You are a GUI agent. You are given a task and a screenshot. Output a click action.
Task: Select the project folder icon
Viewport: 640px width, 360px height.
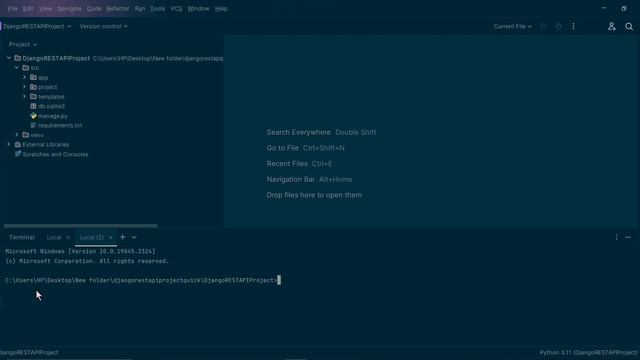click(33, 87)
